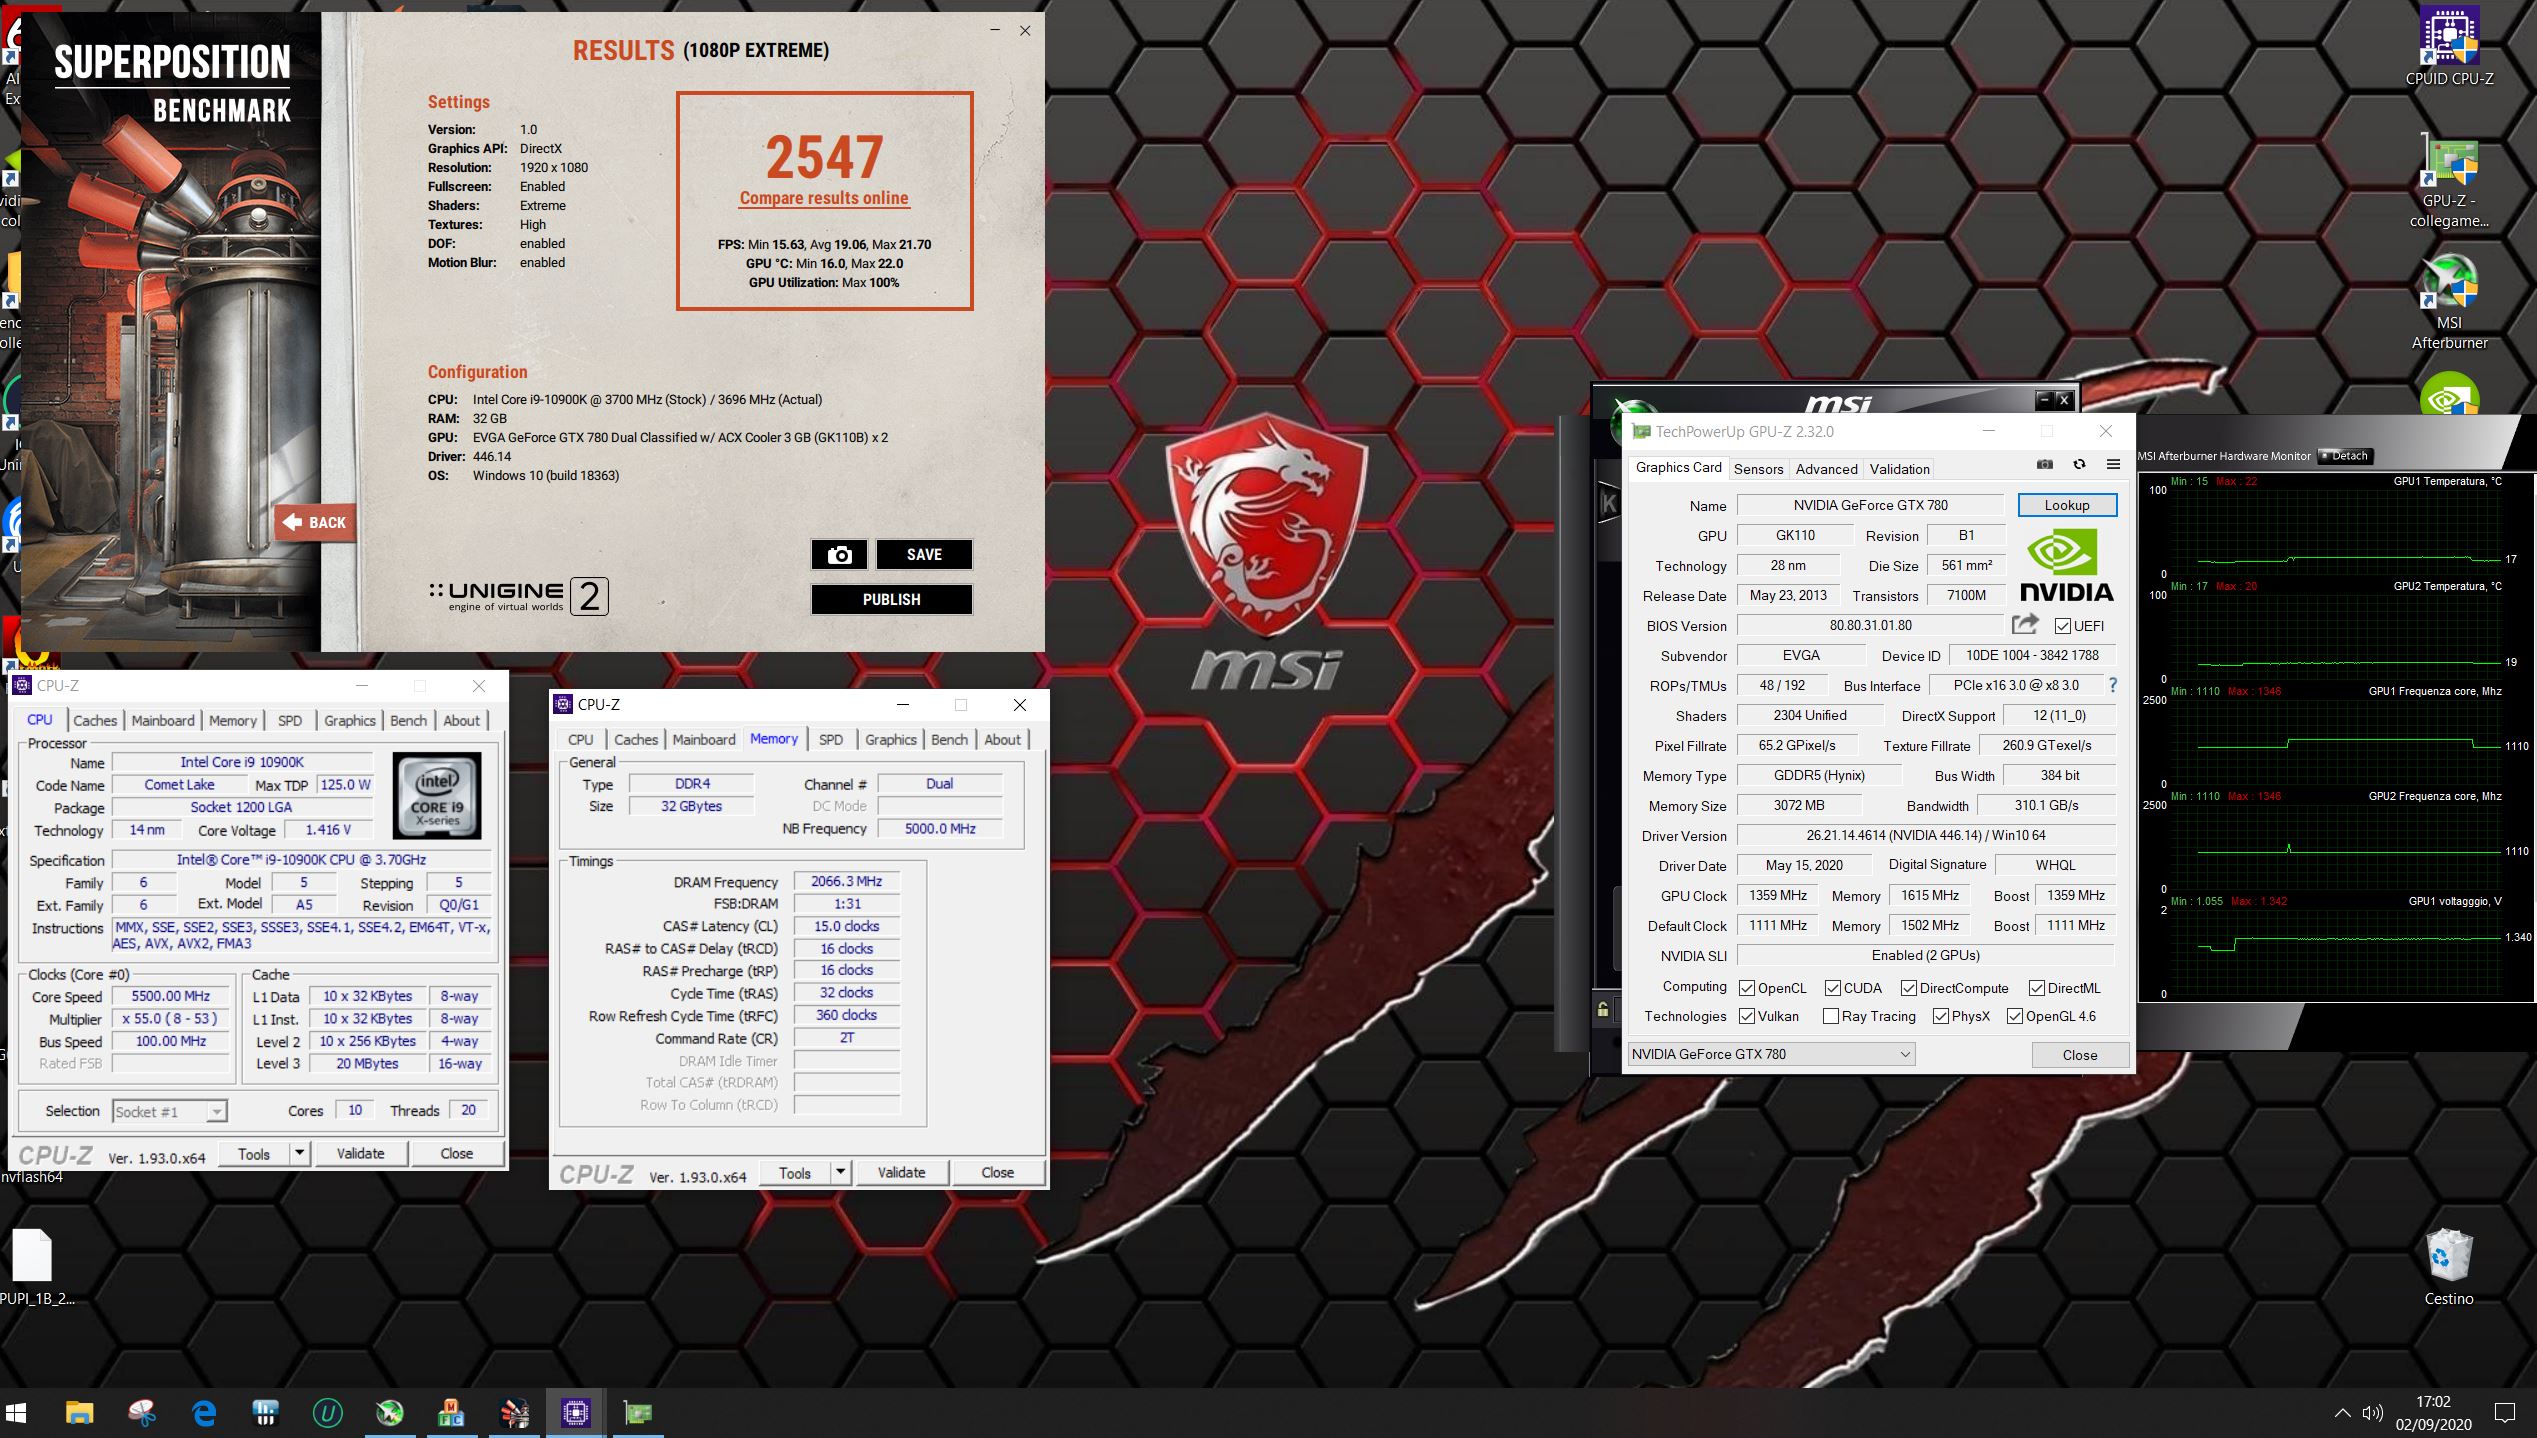Open the GPU-Z hamburger menu

[x=2113, y=465]
